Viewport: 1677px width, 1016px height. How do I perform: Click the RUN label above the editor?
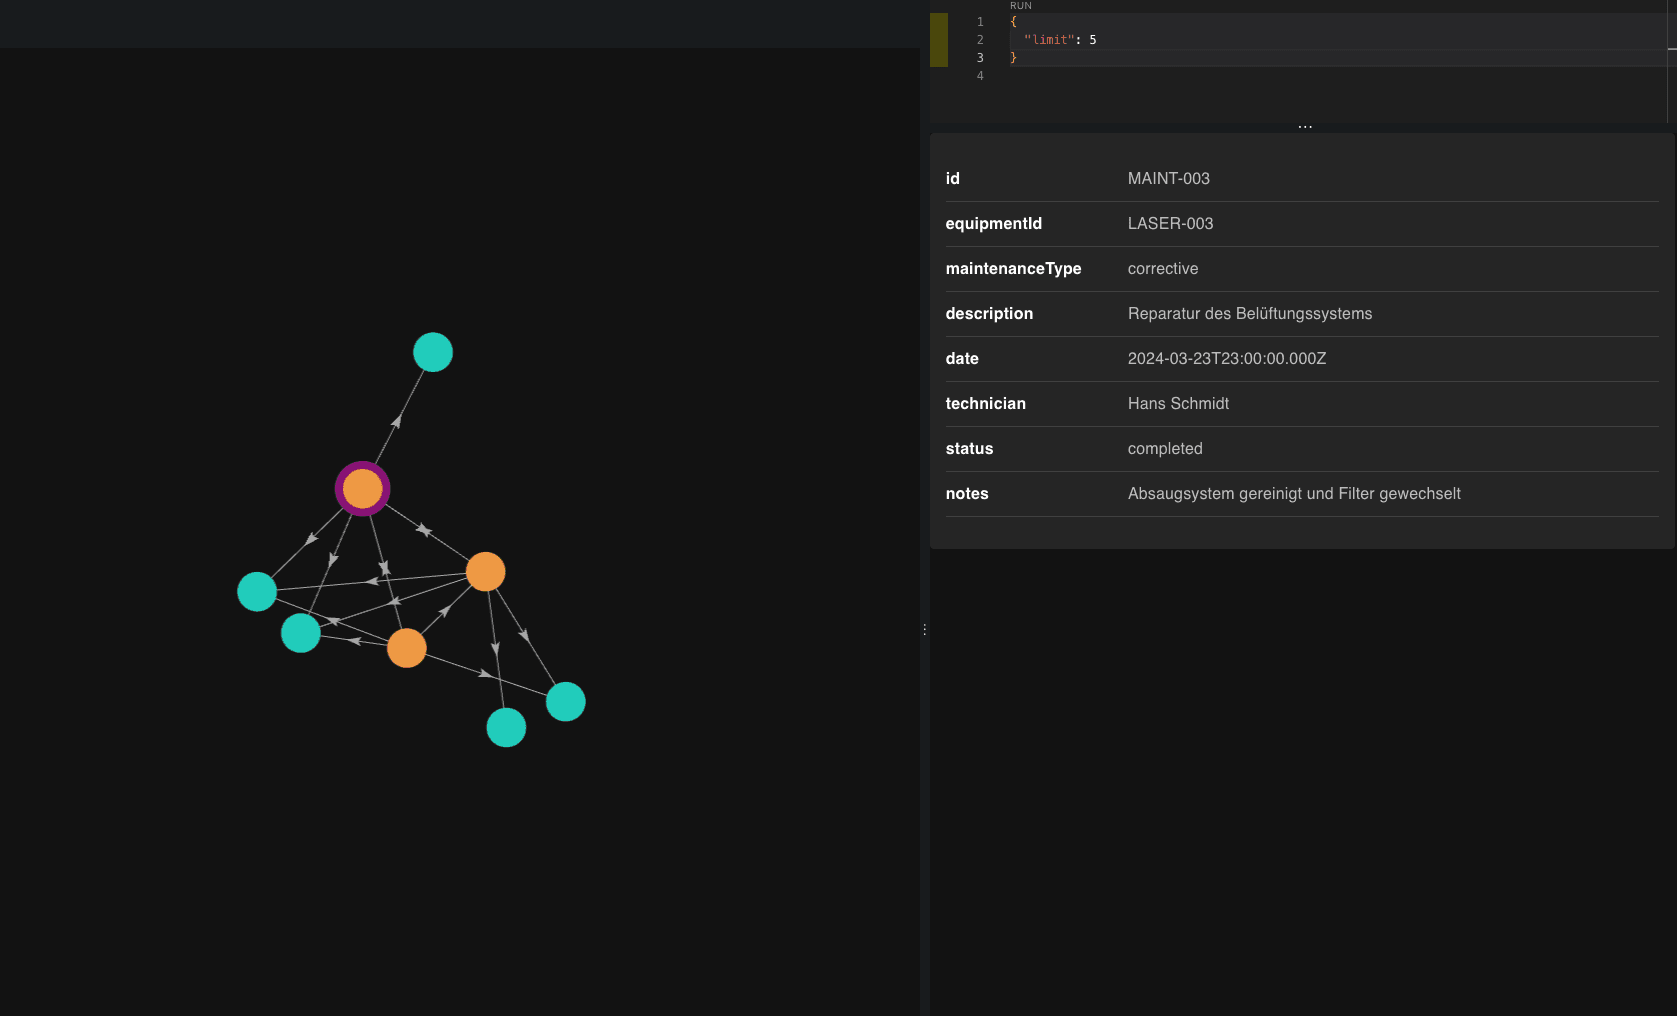pyautogui.click(x=1020, y=6)
